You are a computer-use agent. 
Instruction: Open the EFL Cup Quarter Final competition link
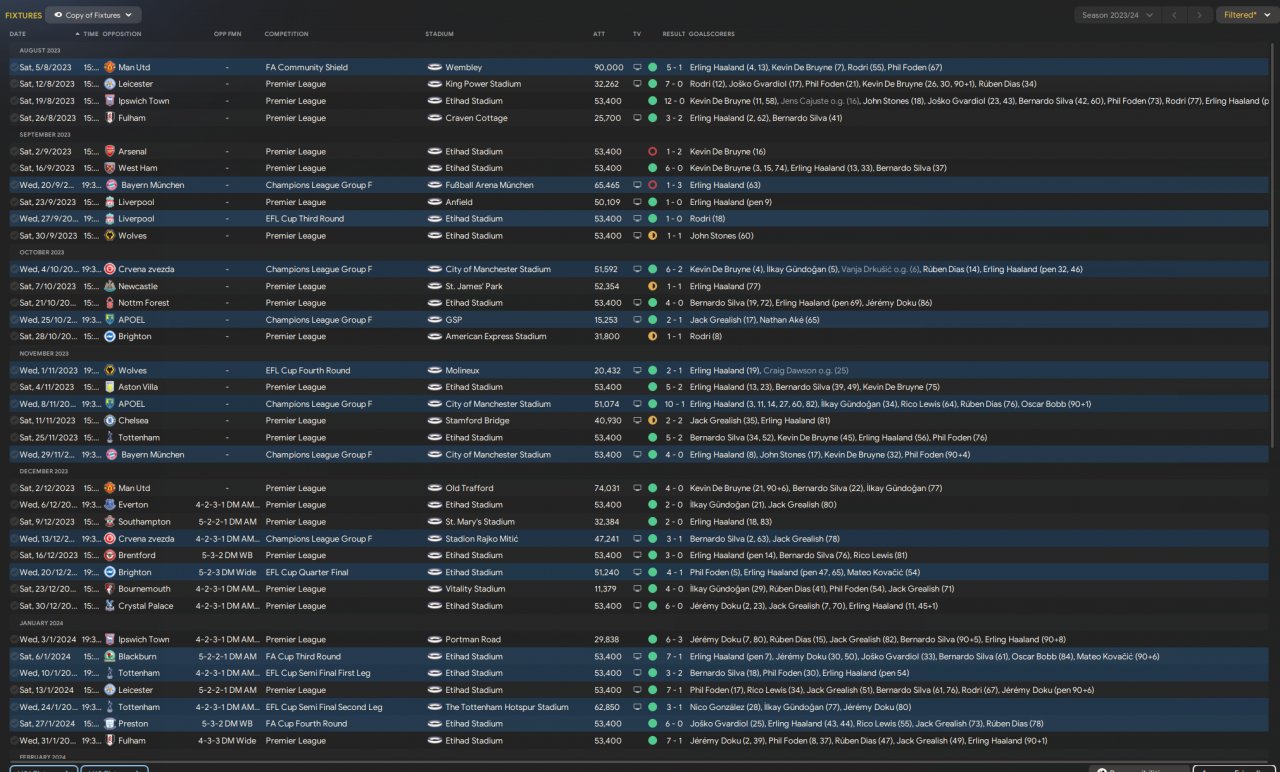(x=307, y=572)
